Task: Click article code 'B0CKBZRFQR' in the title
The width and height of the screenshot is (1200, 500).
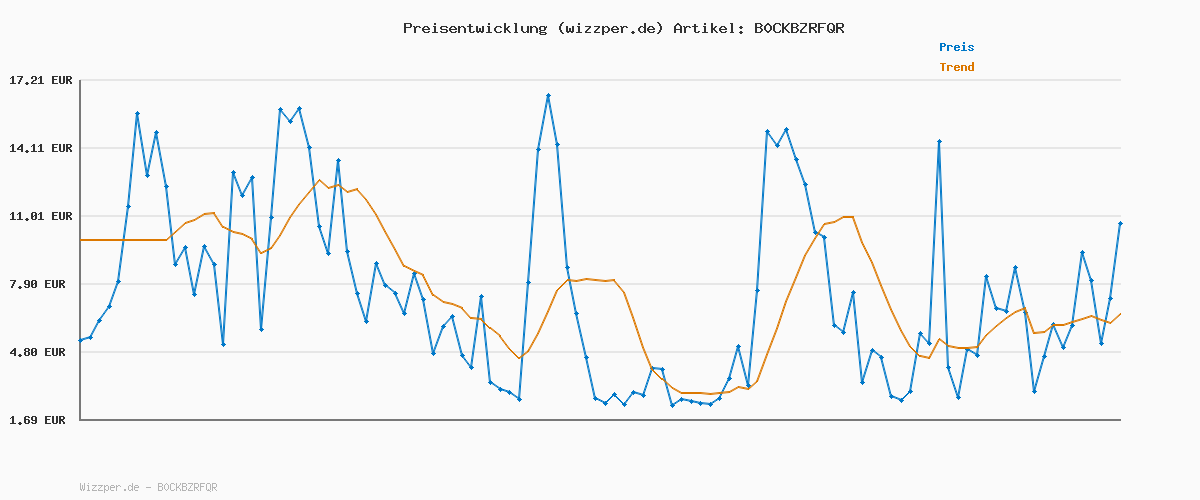Action: (799, 28)
